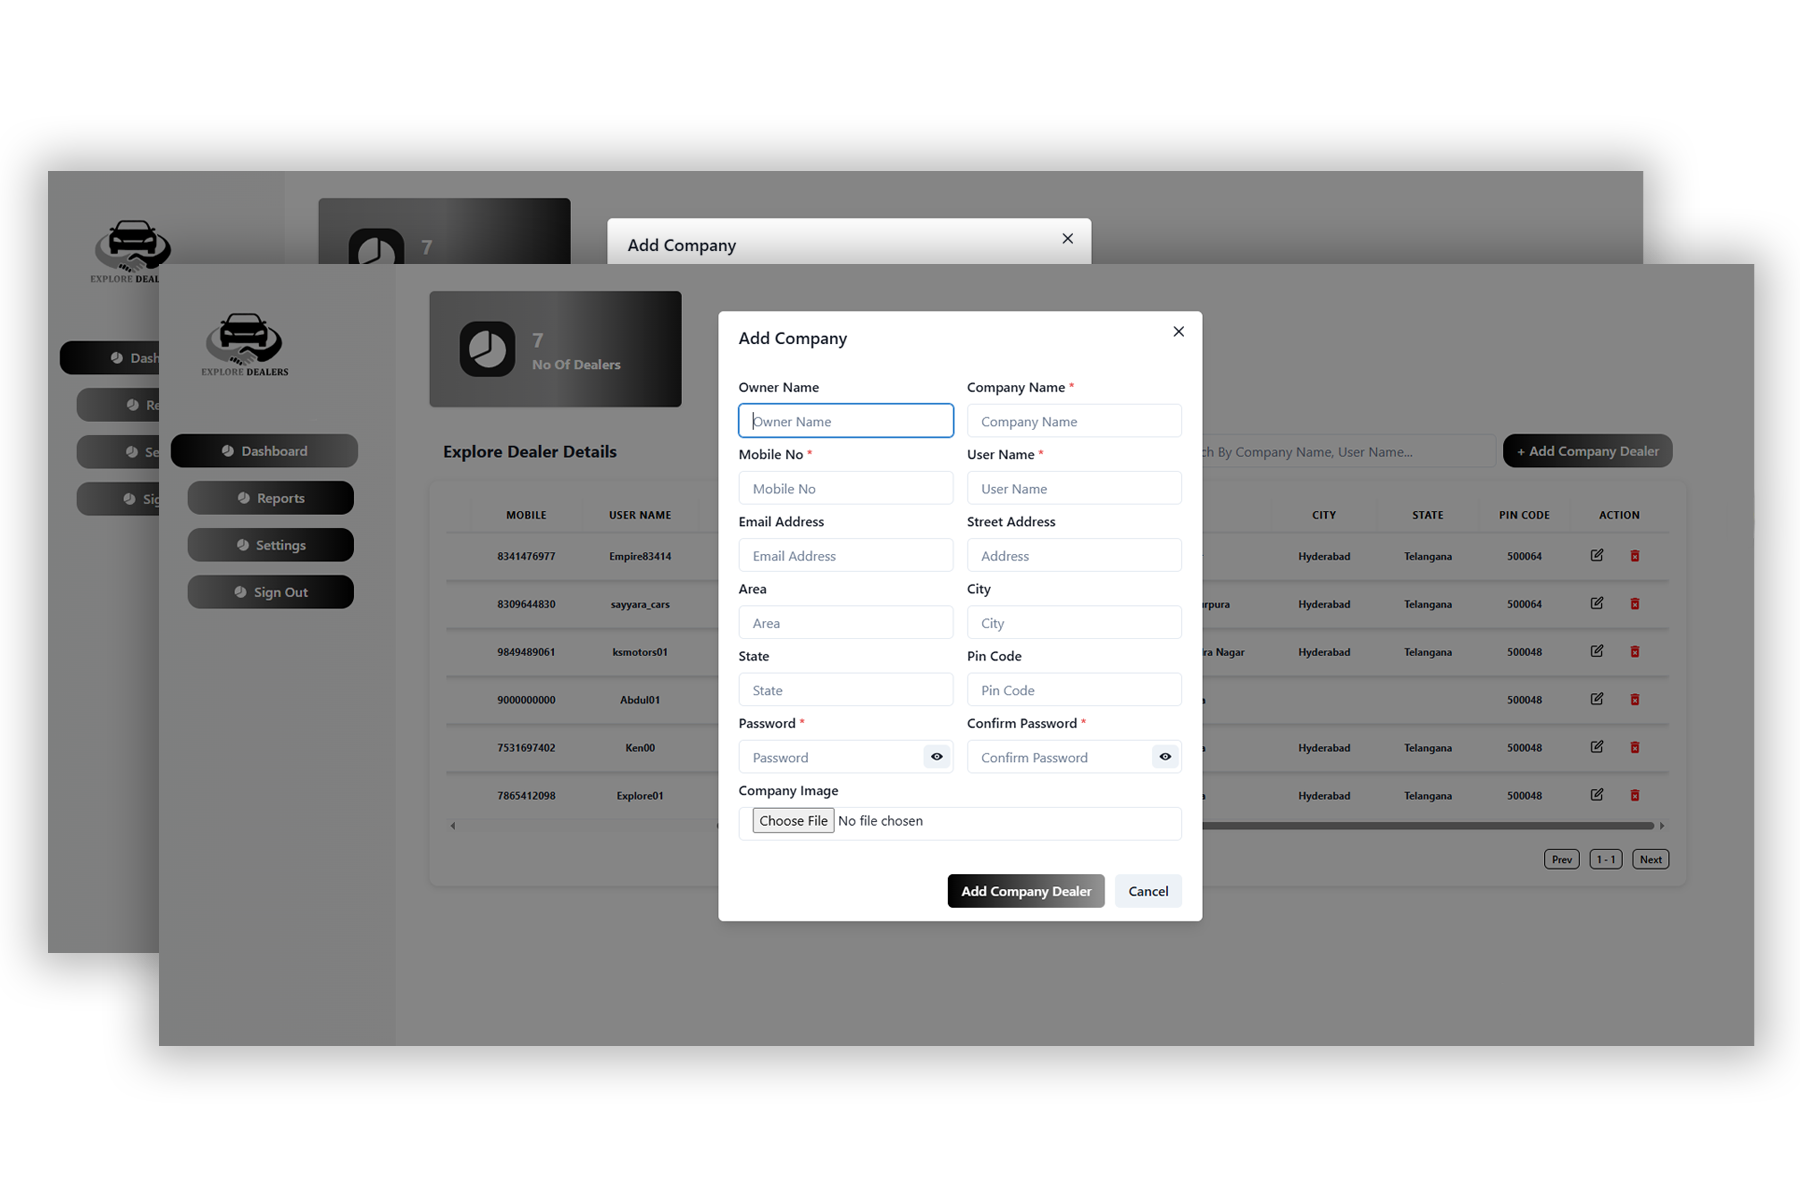Edit the Abdul01 dealer entry
Screen dimensions: 1800x1200
1597,700
